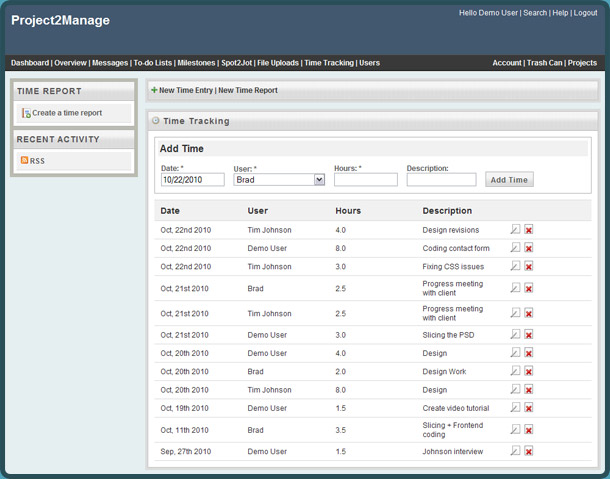The width and height of the screenshot is (610, 479).
Task: Click the Project2Manage logo title
Action: click(60, 20)
